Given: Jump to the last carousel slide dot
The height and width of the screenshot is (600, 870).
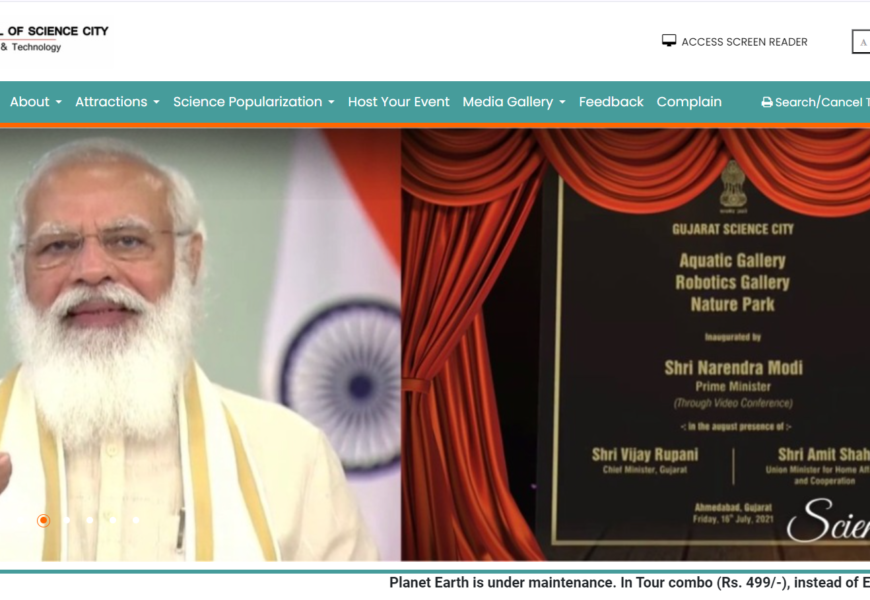Looking at the screenshot, I should click(135, 520).
